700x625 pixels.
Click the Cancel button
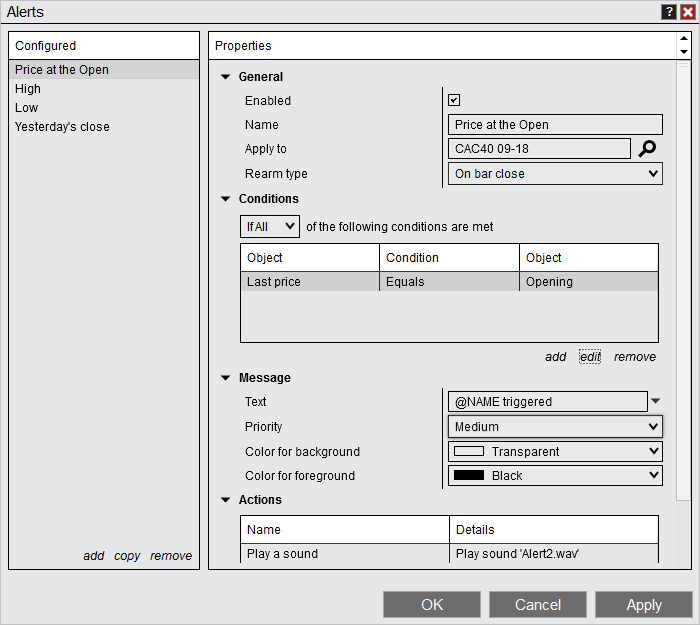pyautogui.click(x=538, y=604)
